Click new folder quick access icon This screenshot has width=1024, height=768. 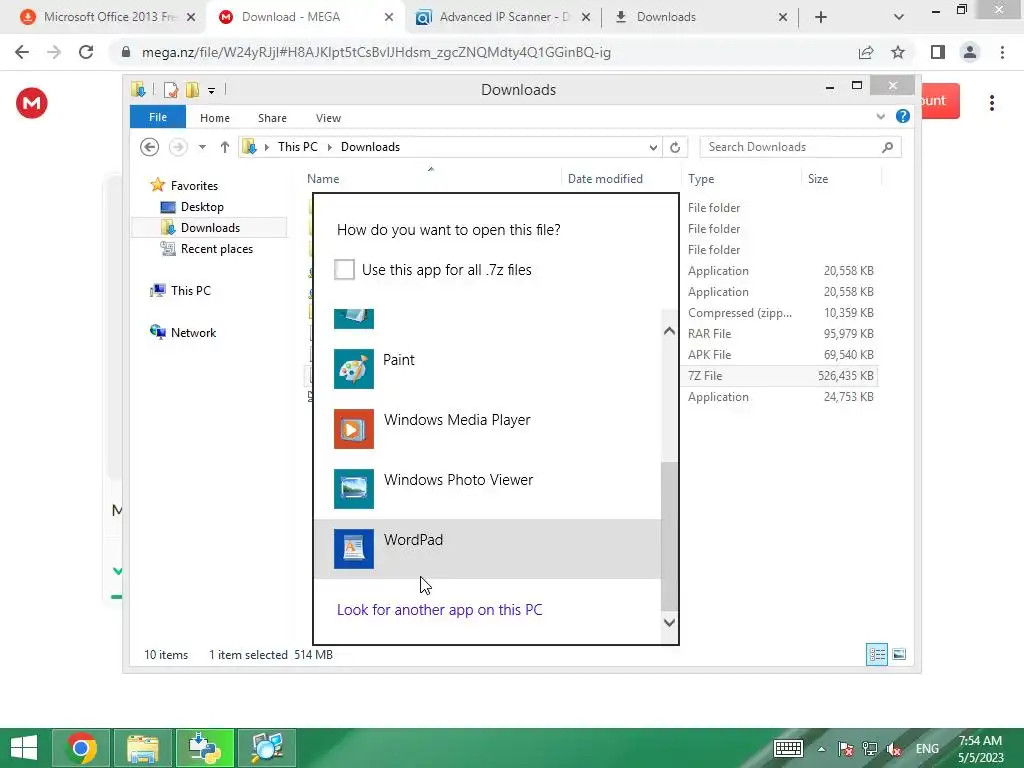[192, 89]
